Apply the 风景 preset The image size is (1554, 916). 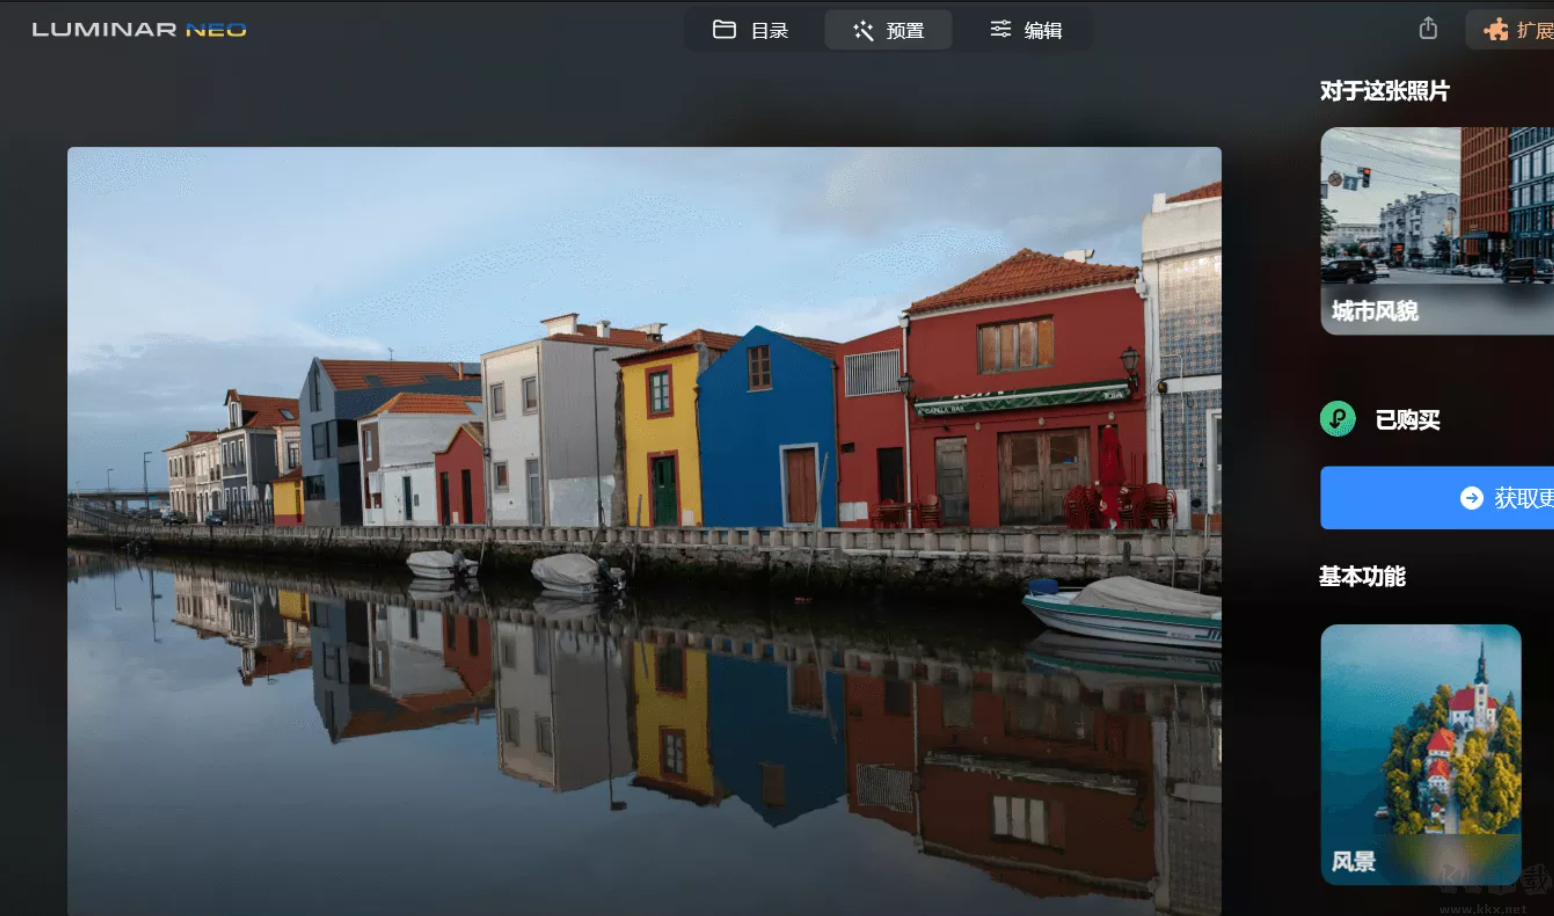click(x=1420, y=750)
